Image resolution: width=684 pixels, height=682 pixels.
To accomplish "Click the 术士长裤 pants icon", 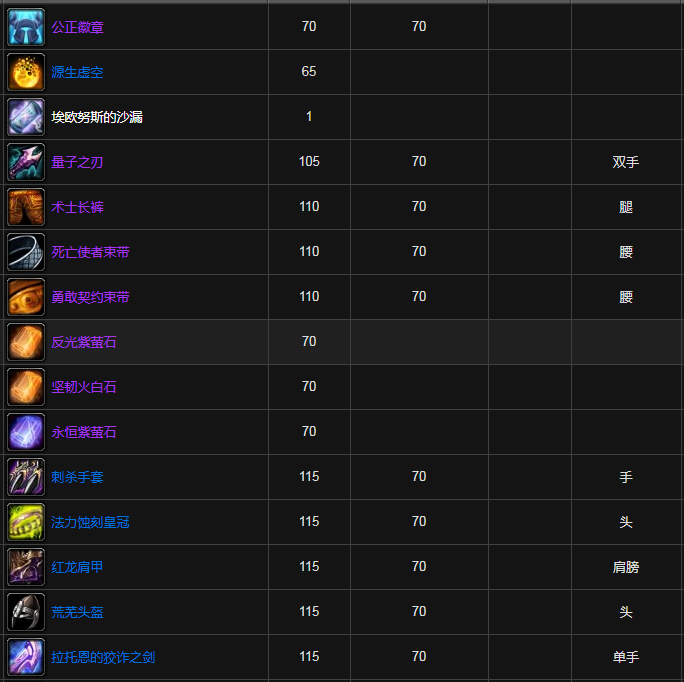I will click(26, 207).
